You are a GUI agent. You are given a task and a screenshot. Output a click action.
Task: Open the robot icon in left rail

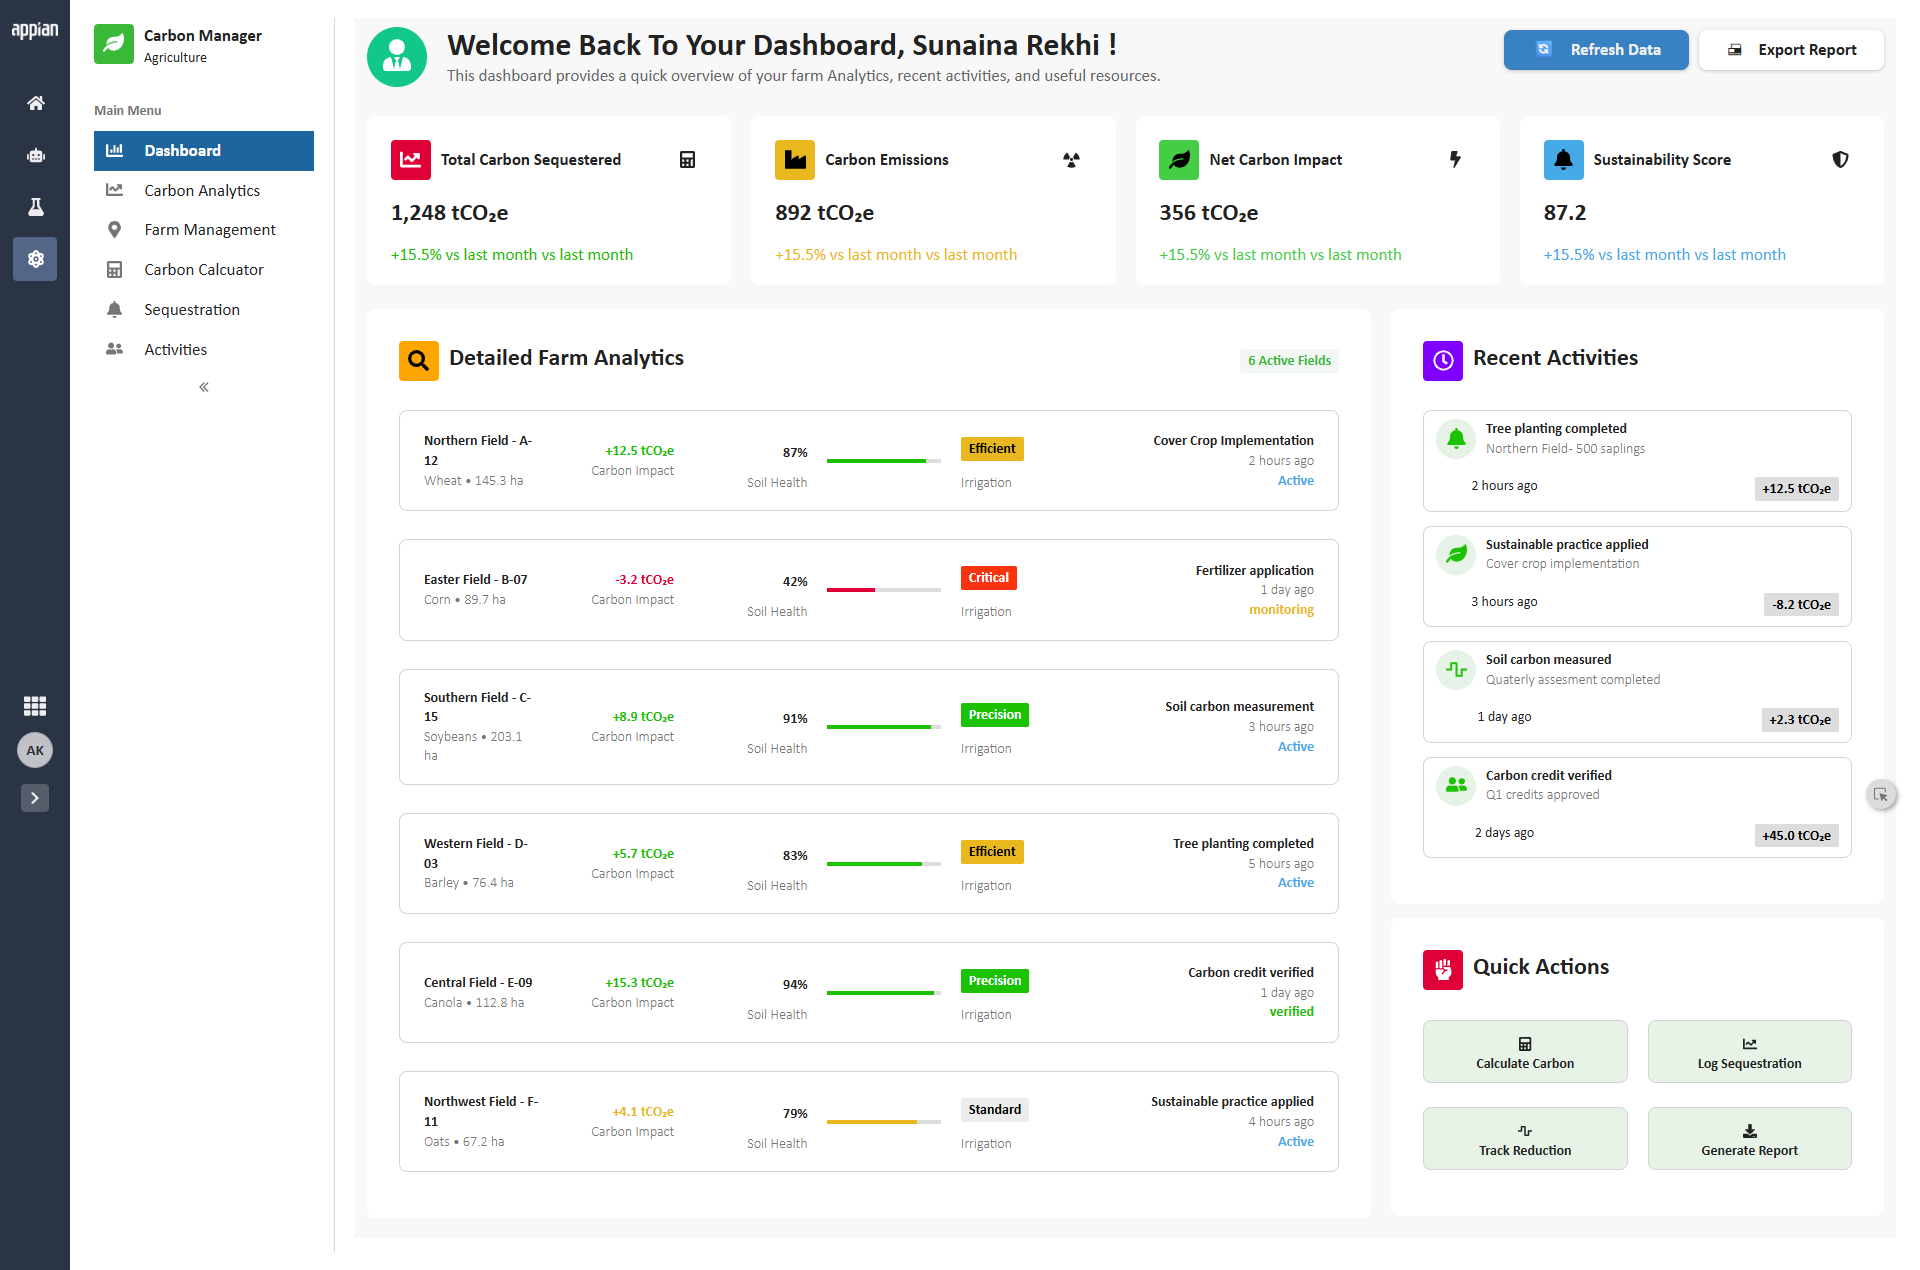(x=35, y=155)
